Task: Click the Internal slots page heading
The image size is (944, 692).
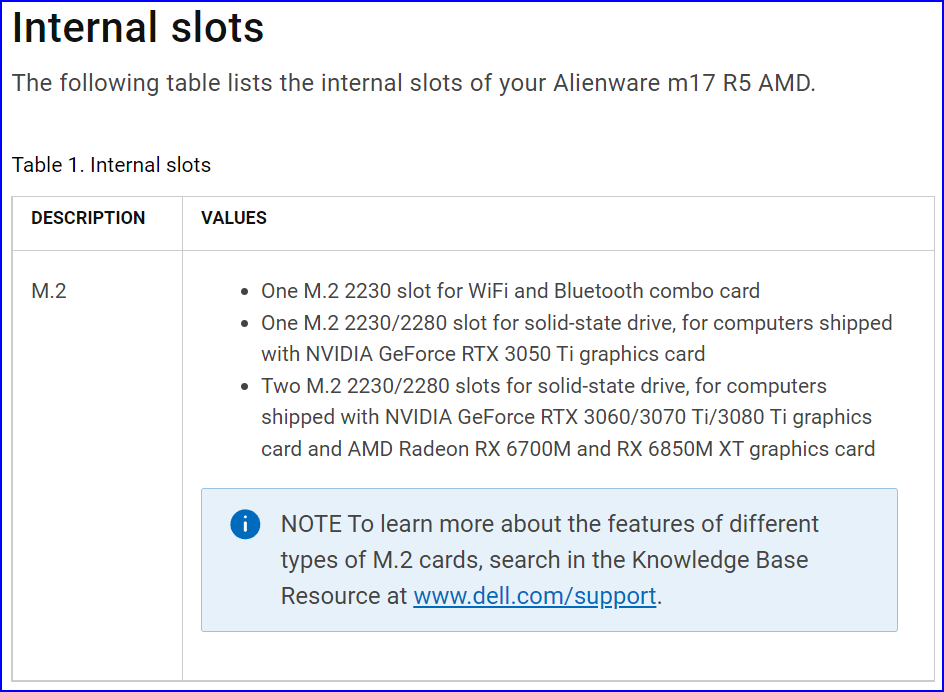Action: coord(138,28)
